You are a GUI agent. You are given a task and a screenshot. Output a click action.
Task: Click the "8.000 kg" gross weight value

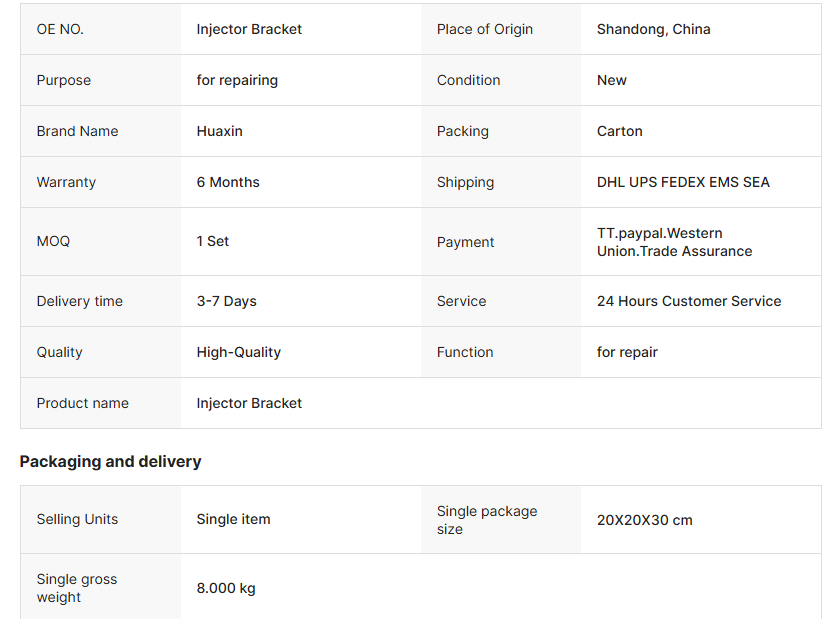pyautogui.click(x=226, y=588)
